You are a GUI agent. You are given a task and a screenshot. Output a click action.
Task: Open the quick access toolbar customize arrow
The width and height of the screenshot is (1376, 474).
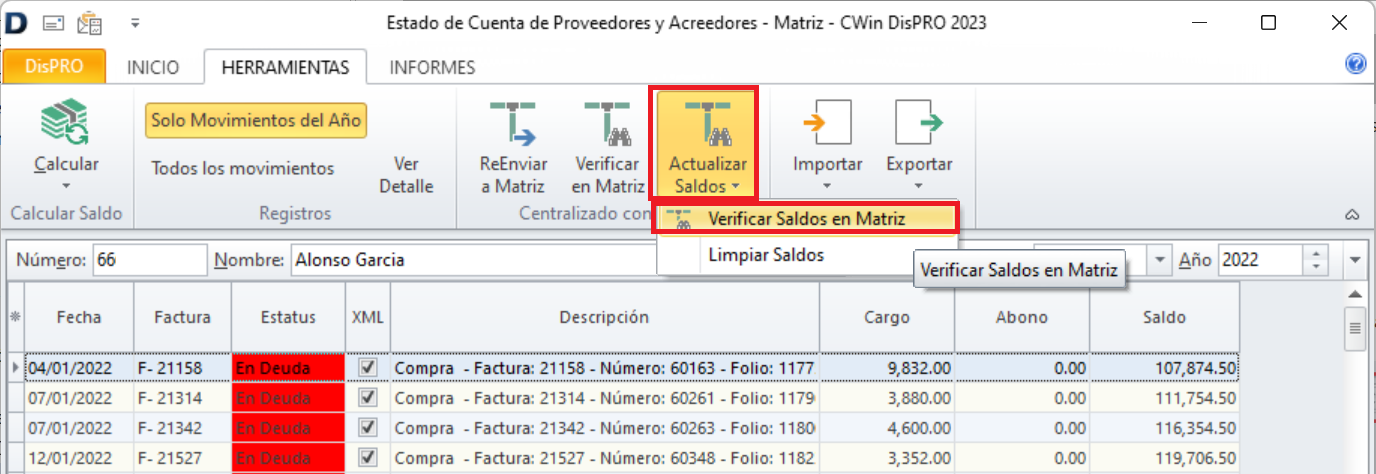[x=135, y=22]
